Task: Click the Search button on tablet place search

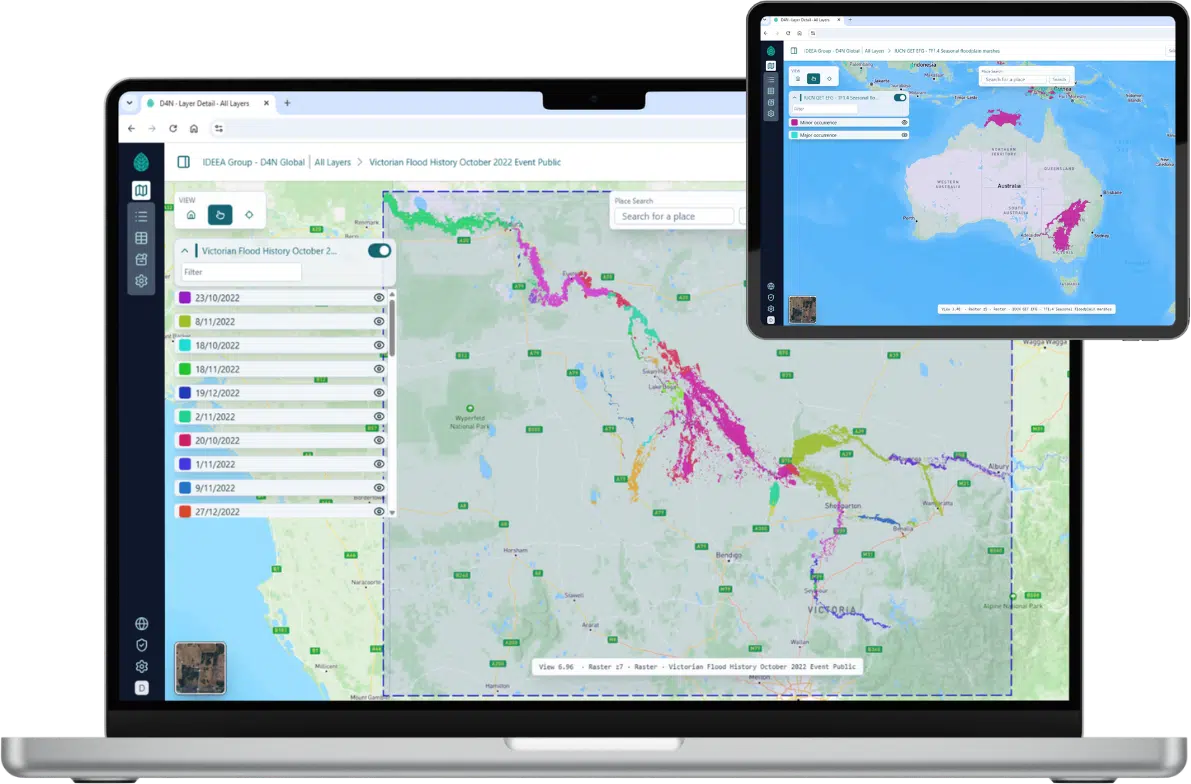Action: point(1059,79)
